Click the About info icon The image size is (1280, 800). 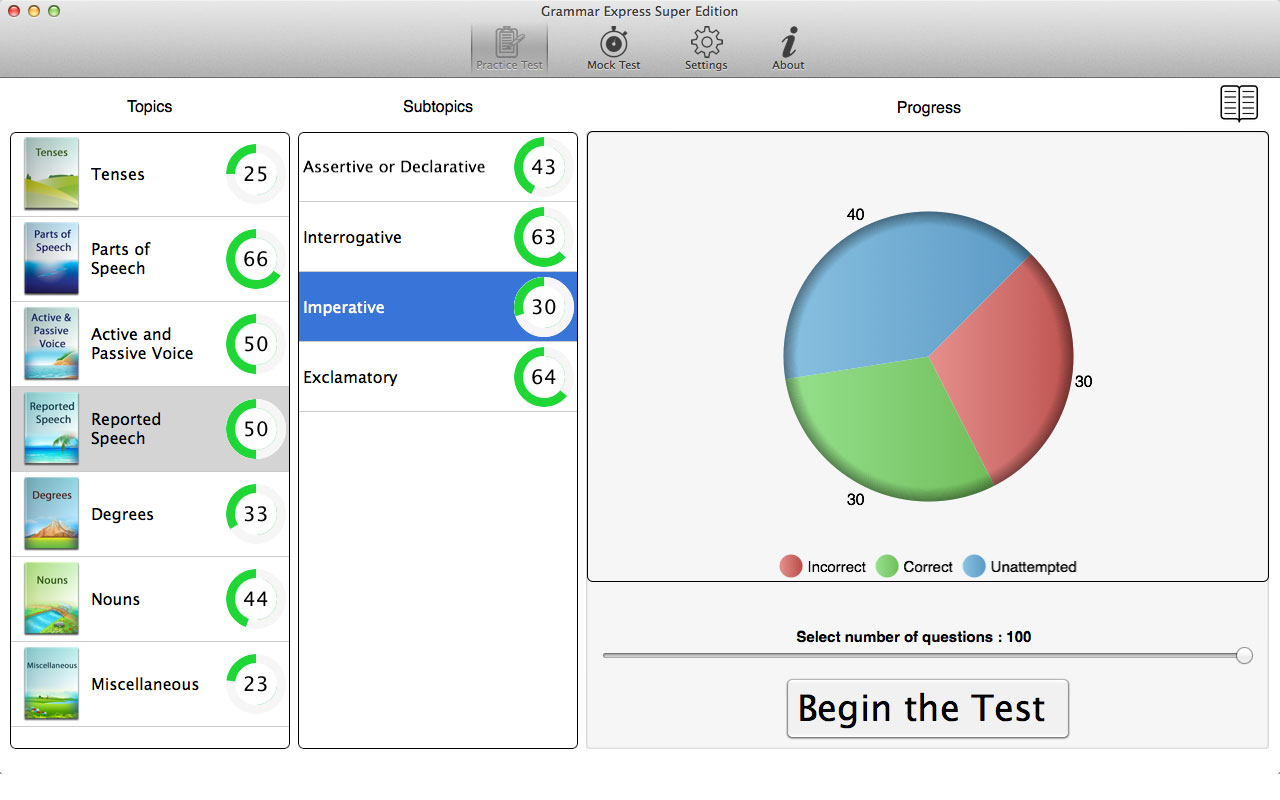pos(788,44)
